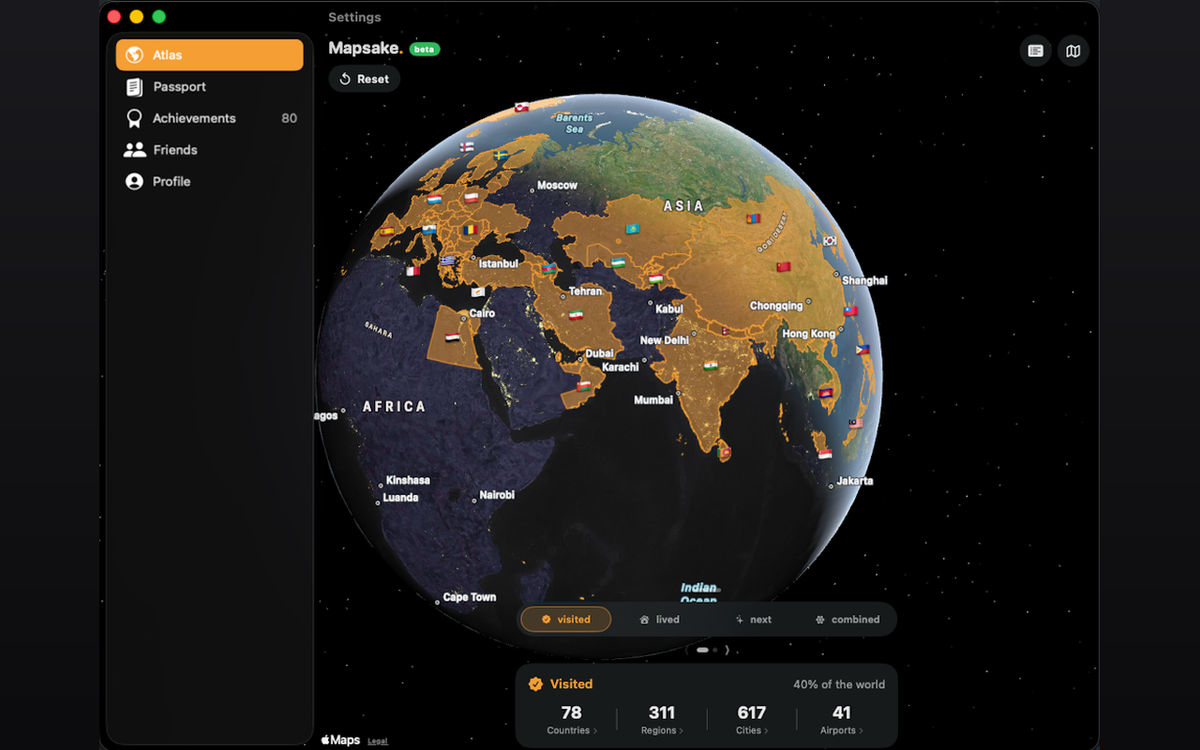Switch to list view icon at top right
Image resolution: width=1200 pixels, height=750 pixels.
click(1035, 51)
